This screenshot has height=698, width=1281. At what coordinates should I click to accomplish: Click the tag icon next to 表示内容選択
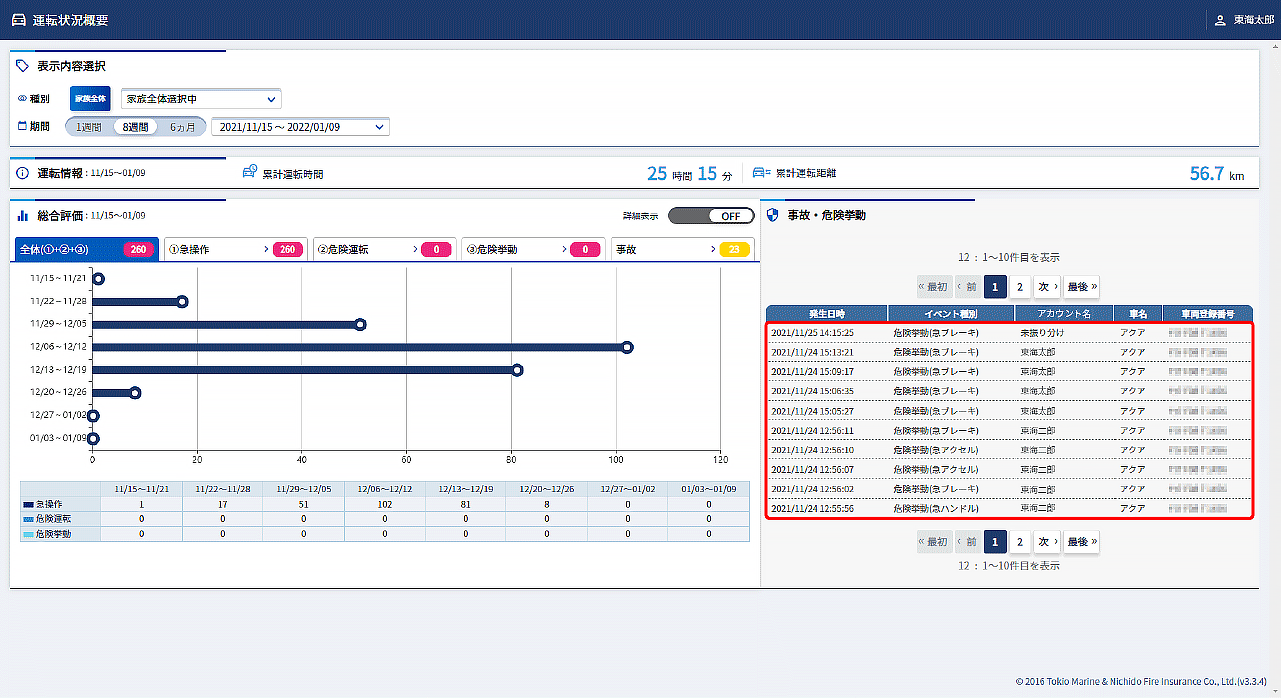23,66
